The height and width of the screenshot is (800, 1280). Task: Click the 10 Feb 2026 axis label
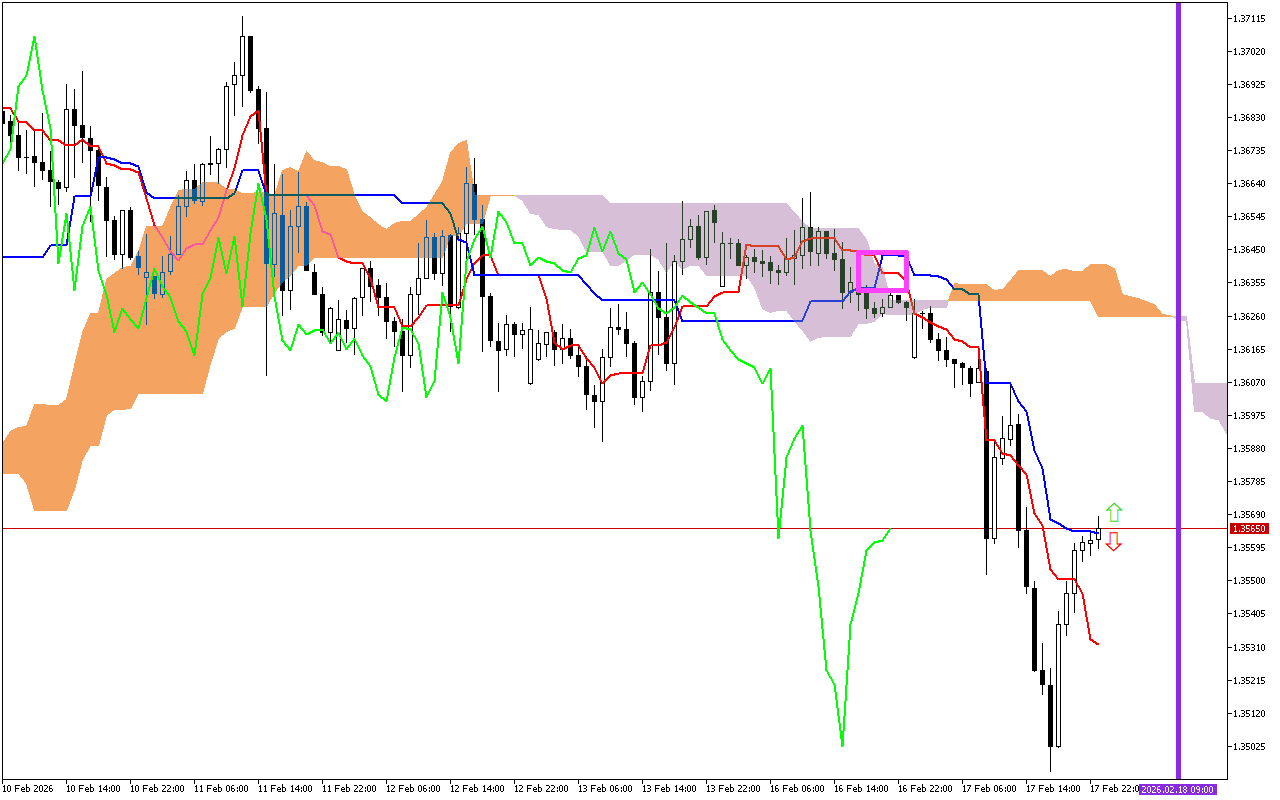[x=28, y=788]
